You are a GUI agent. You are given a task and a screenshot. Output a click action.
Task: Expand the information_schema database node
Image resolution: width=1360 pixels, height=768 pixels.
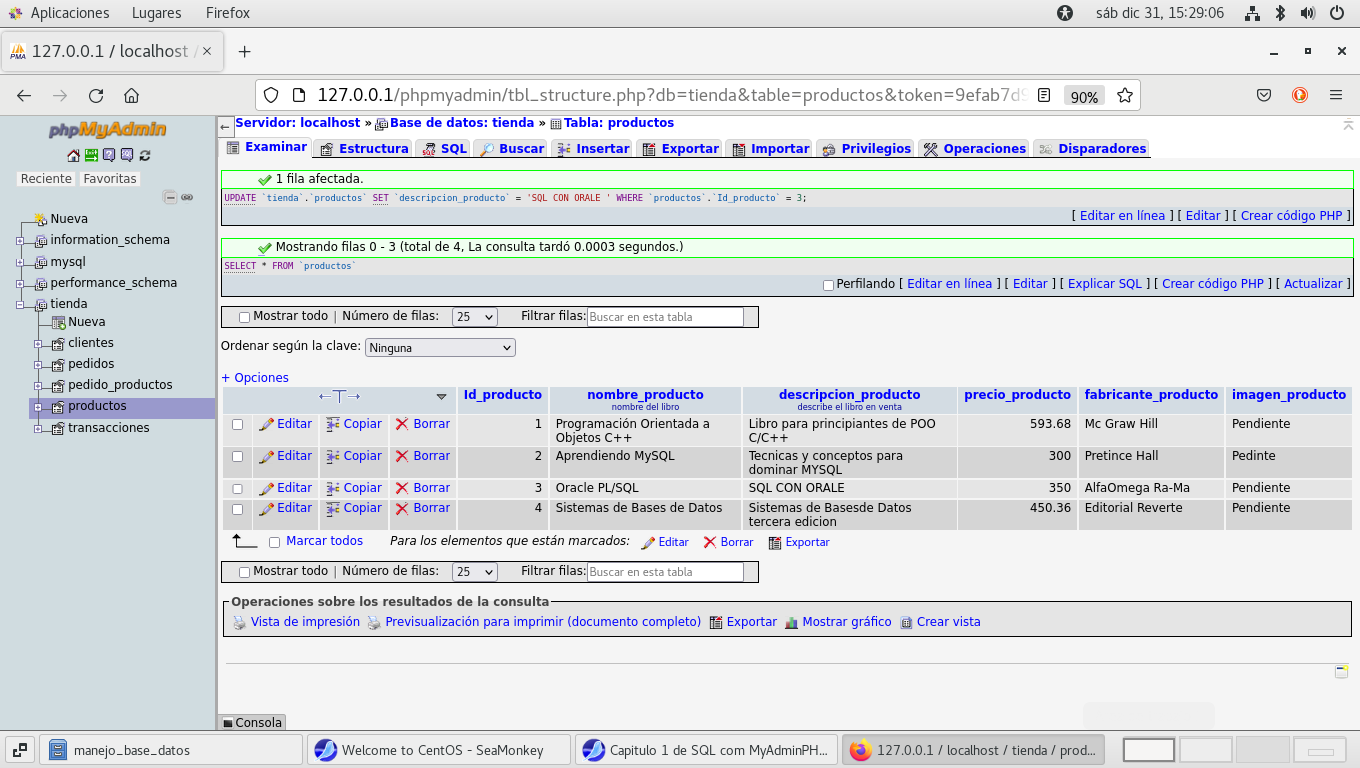pos(20,240)
